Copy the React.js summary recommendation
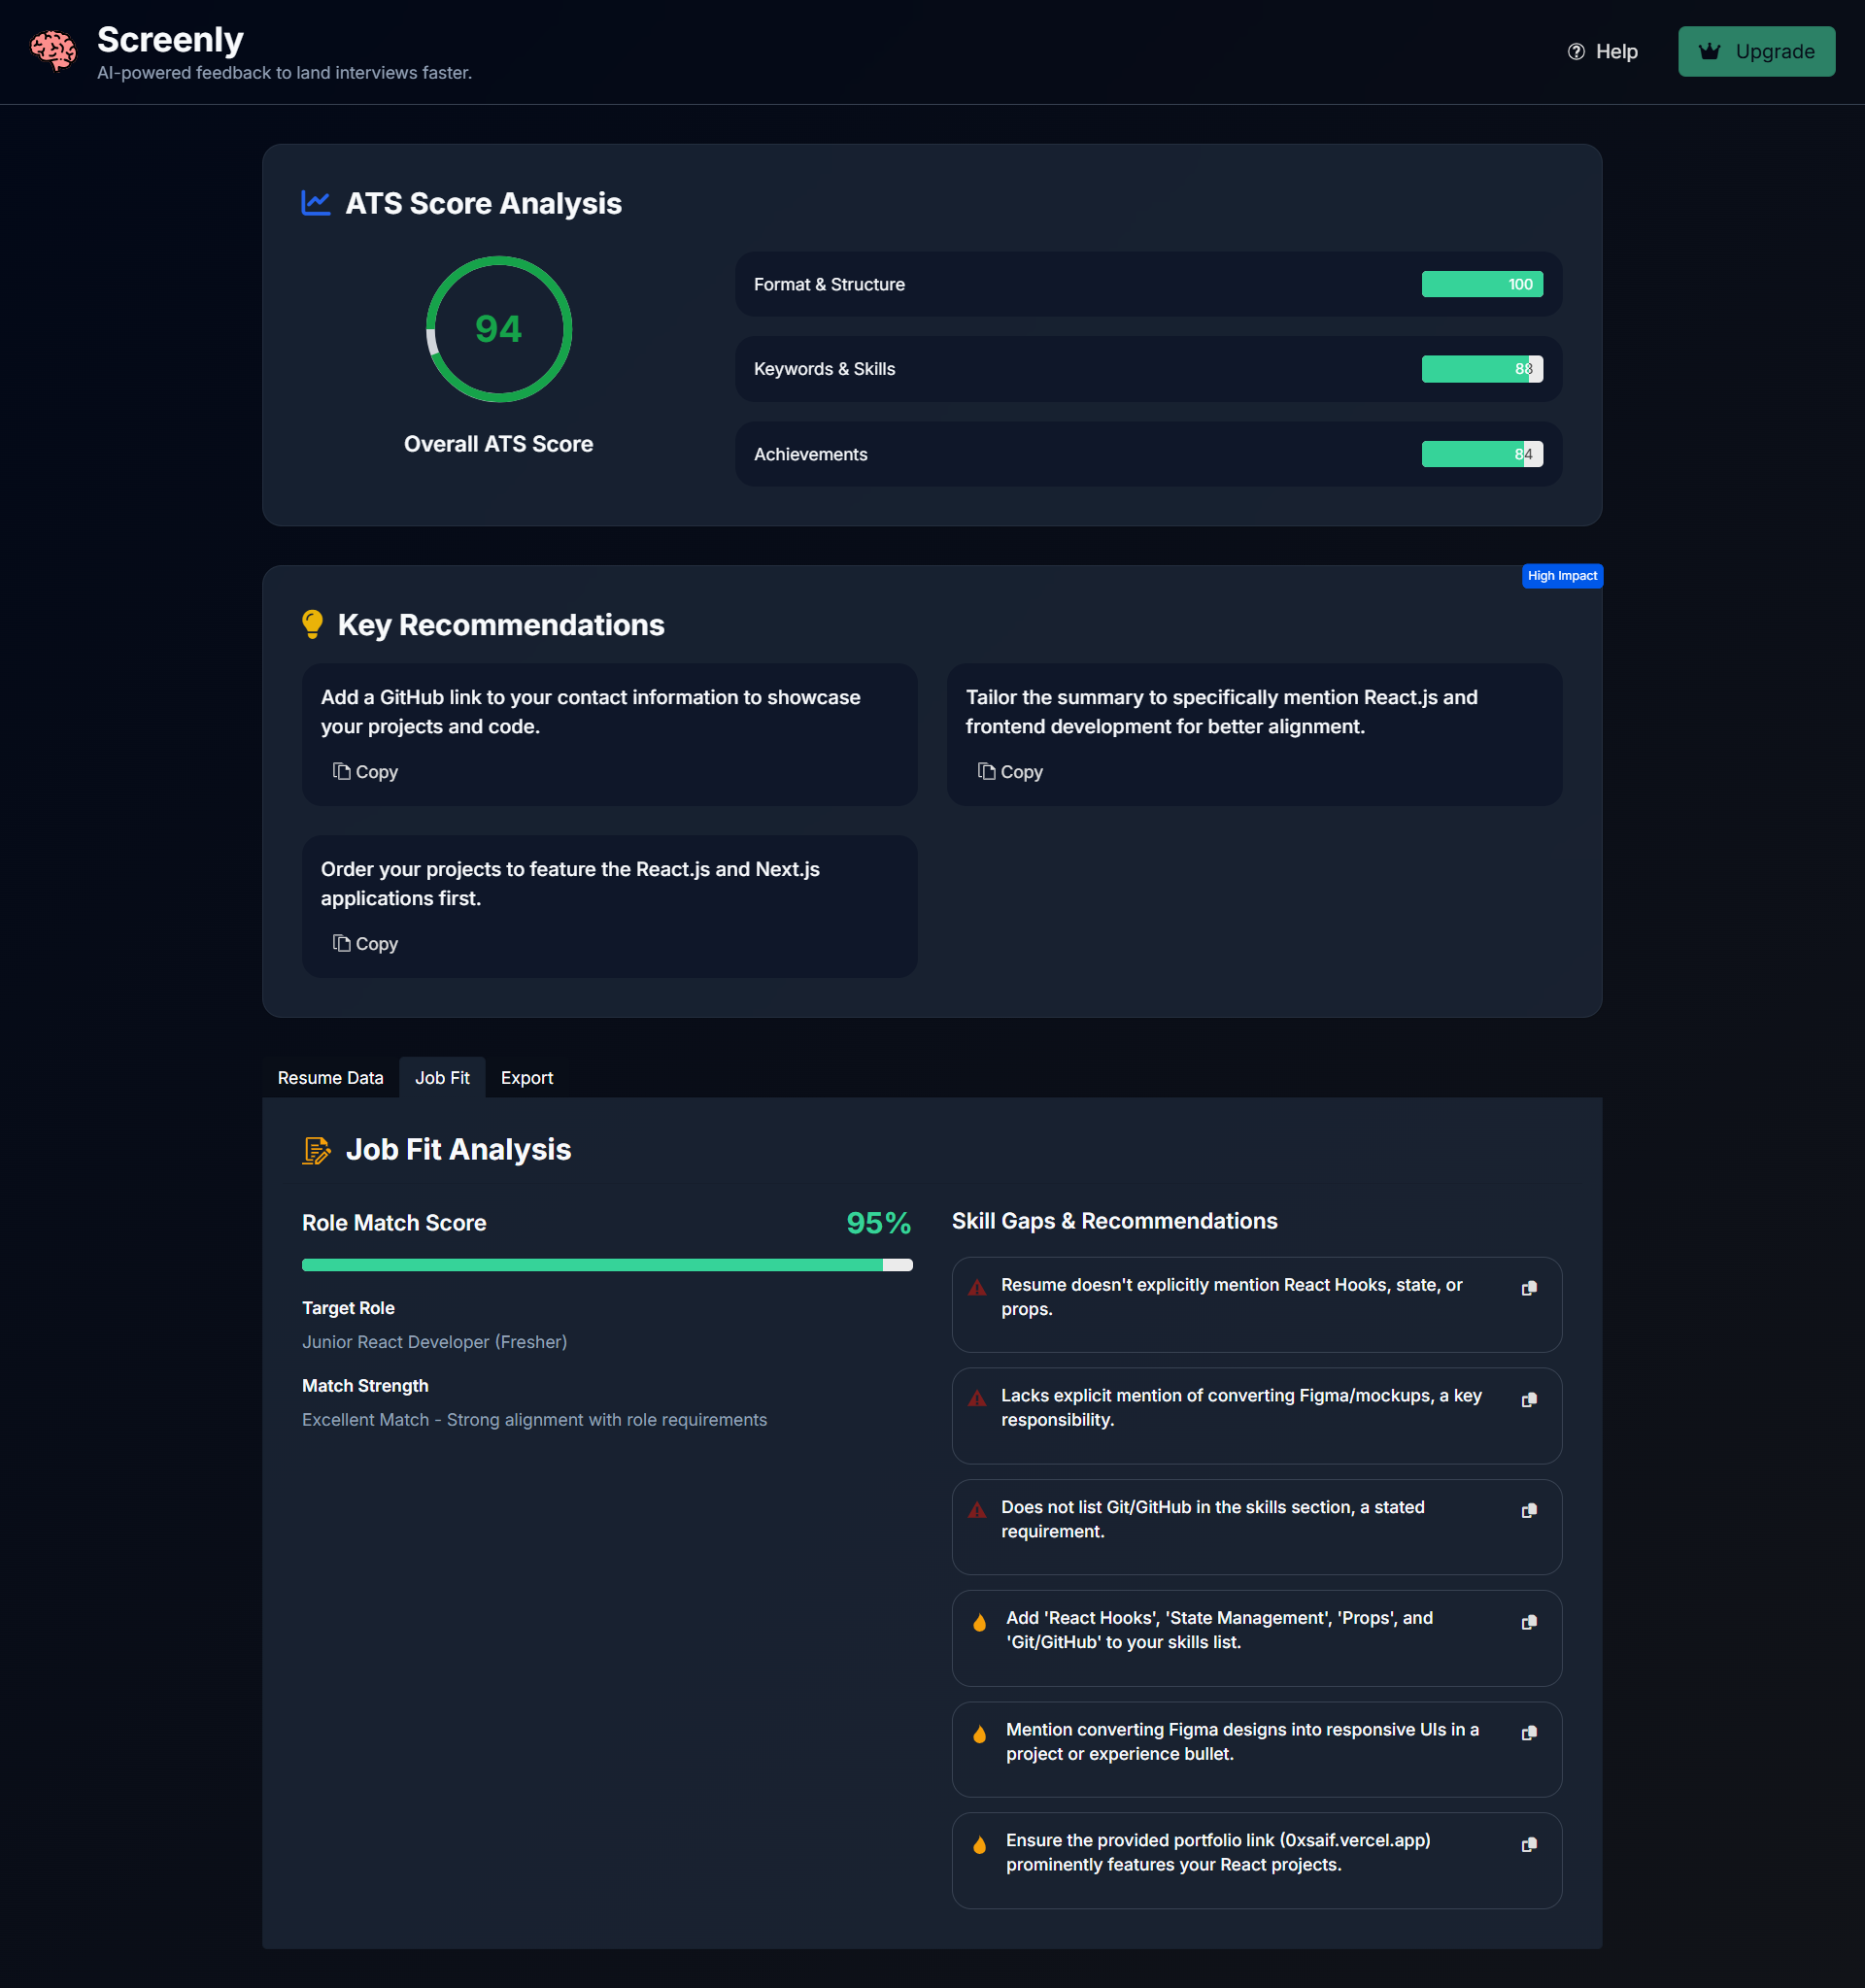The height and width of the screenshot is (1988, 1865). [1010, 772]
